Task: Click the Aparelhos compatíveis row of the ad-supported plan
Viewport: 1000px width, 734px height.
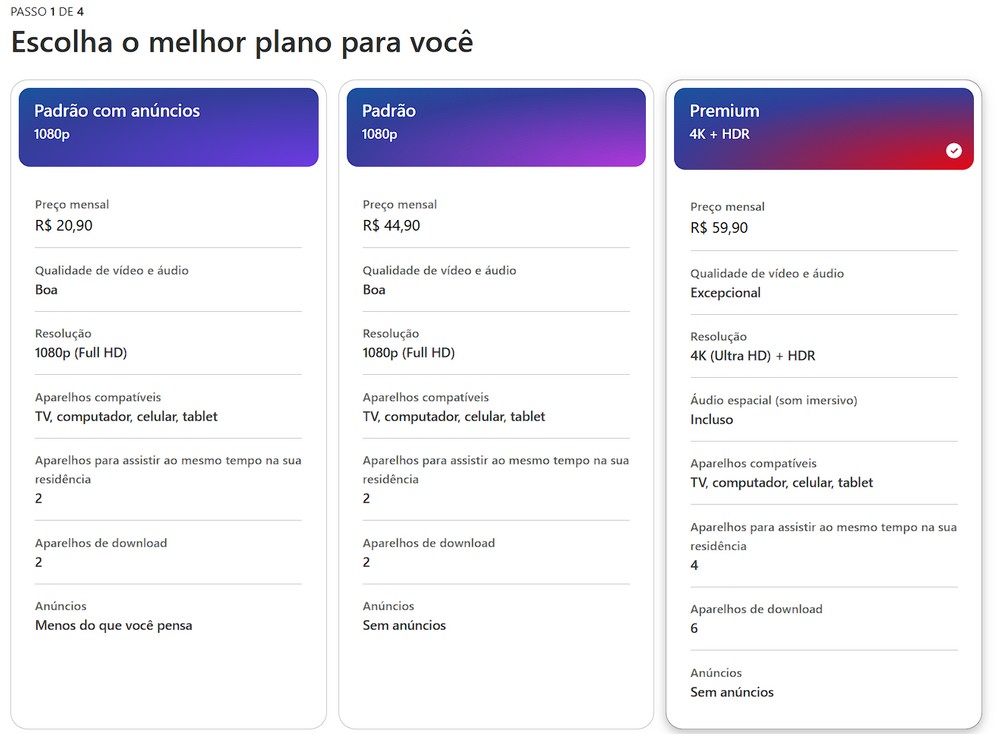Action: (168, 407)
